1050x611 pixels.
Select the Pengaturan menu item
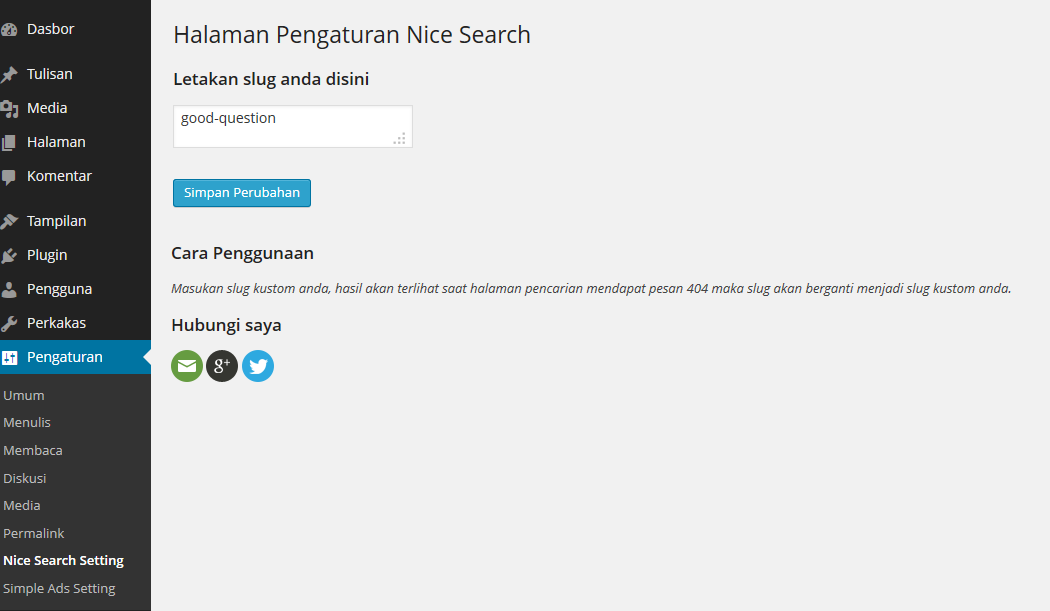pyautogui.click(x=75, y=357)
